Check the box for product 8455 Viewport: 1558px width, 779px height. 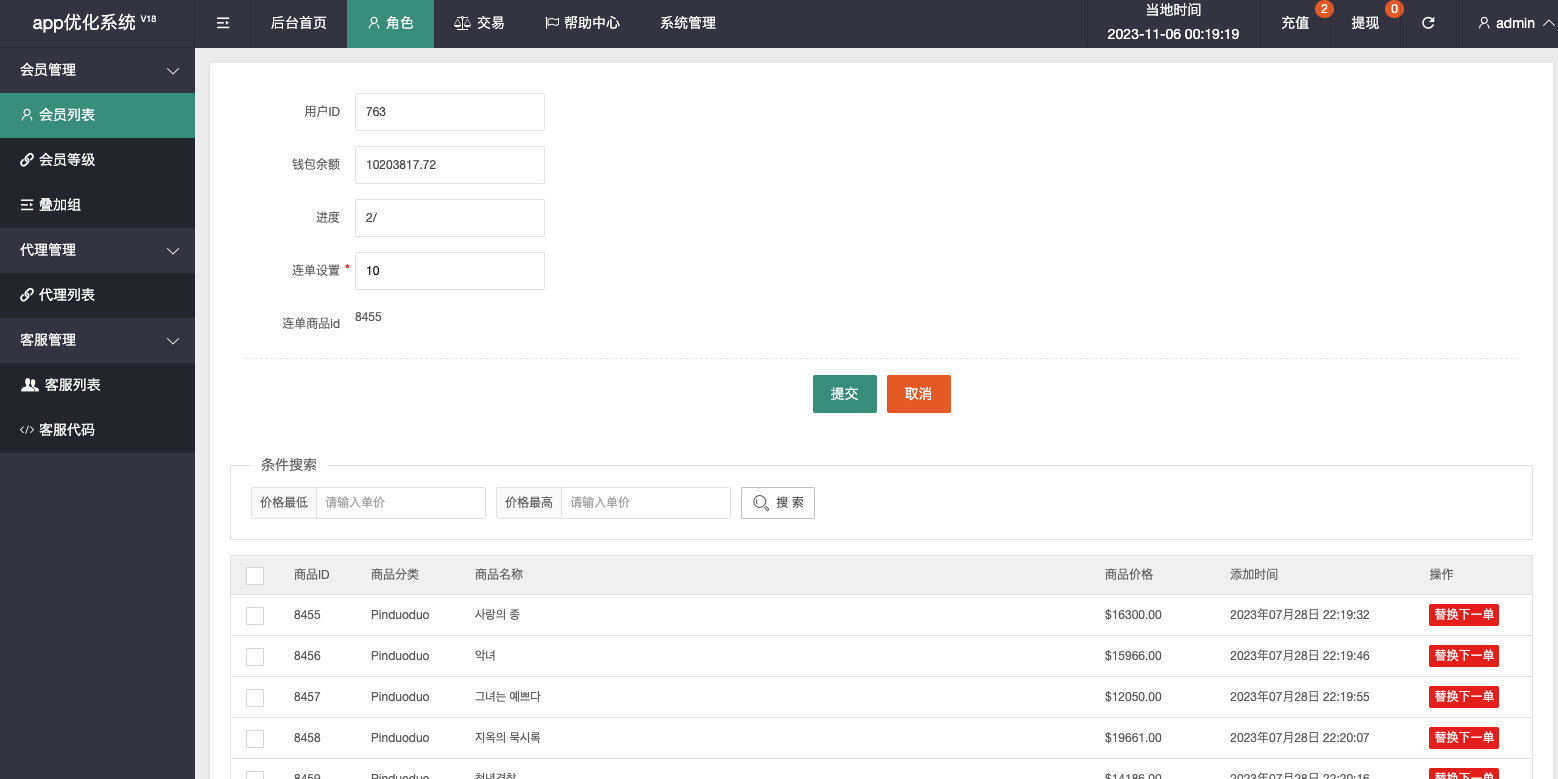255,615
